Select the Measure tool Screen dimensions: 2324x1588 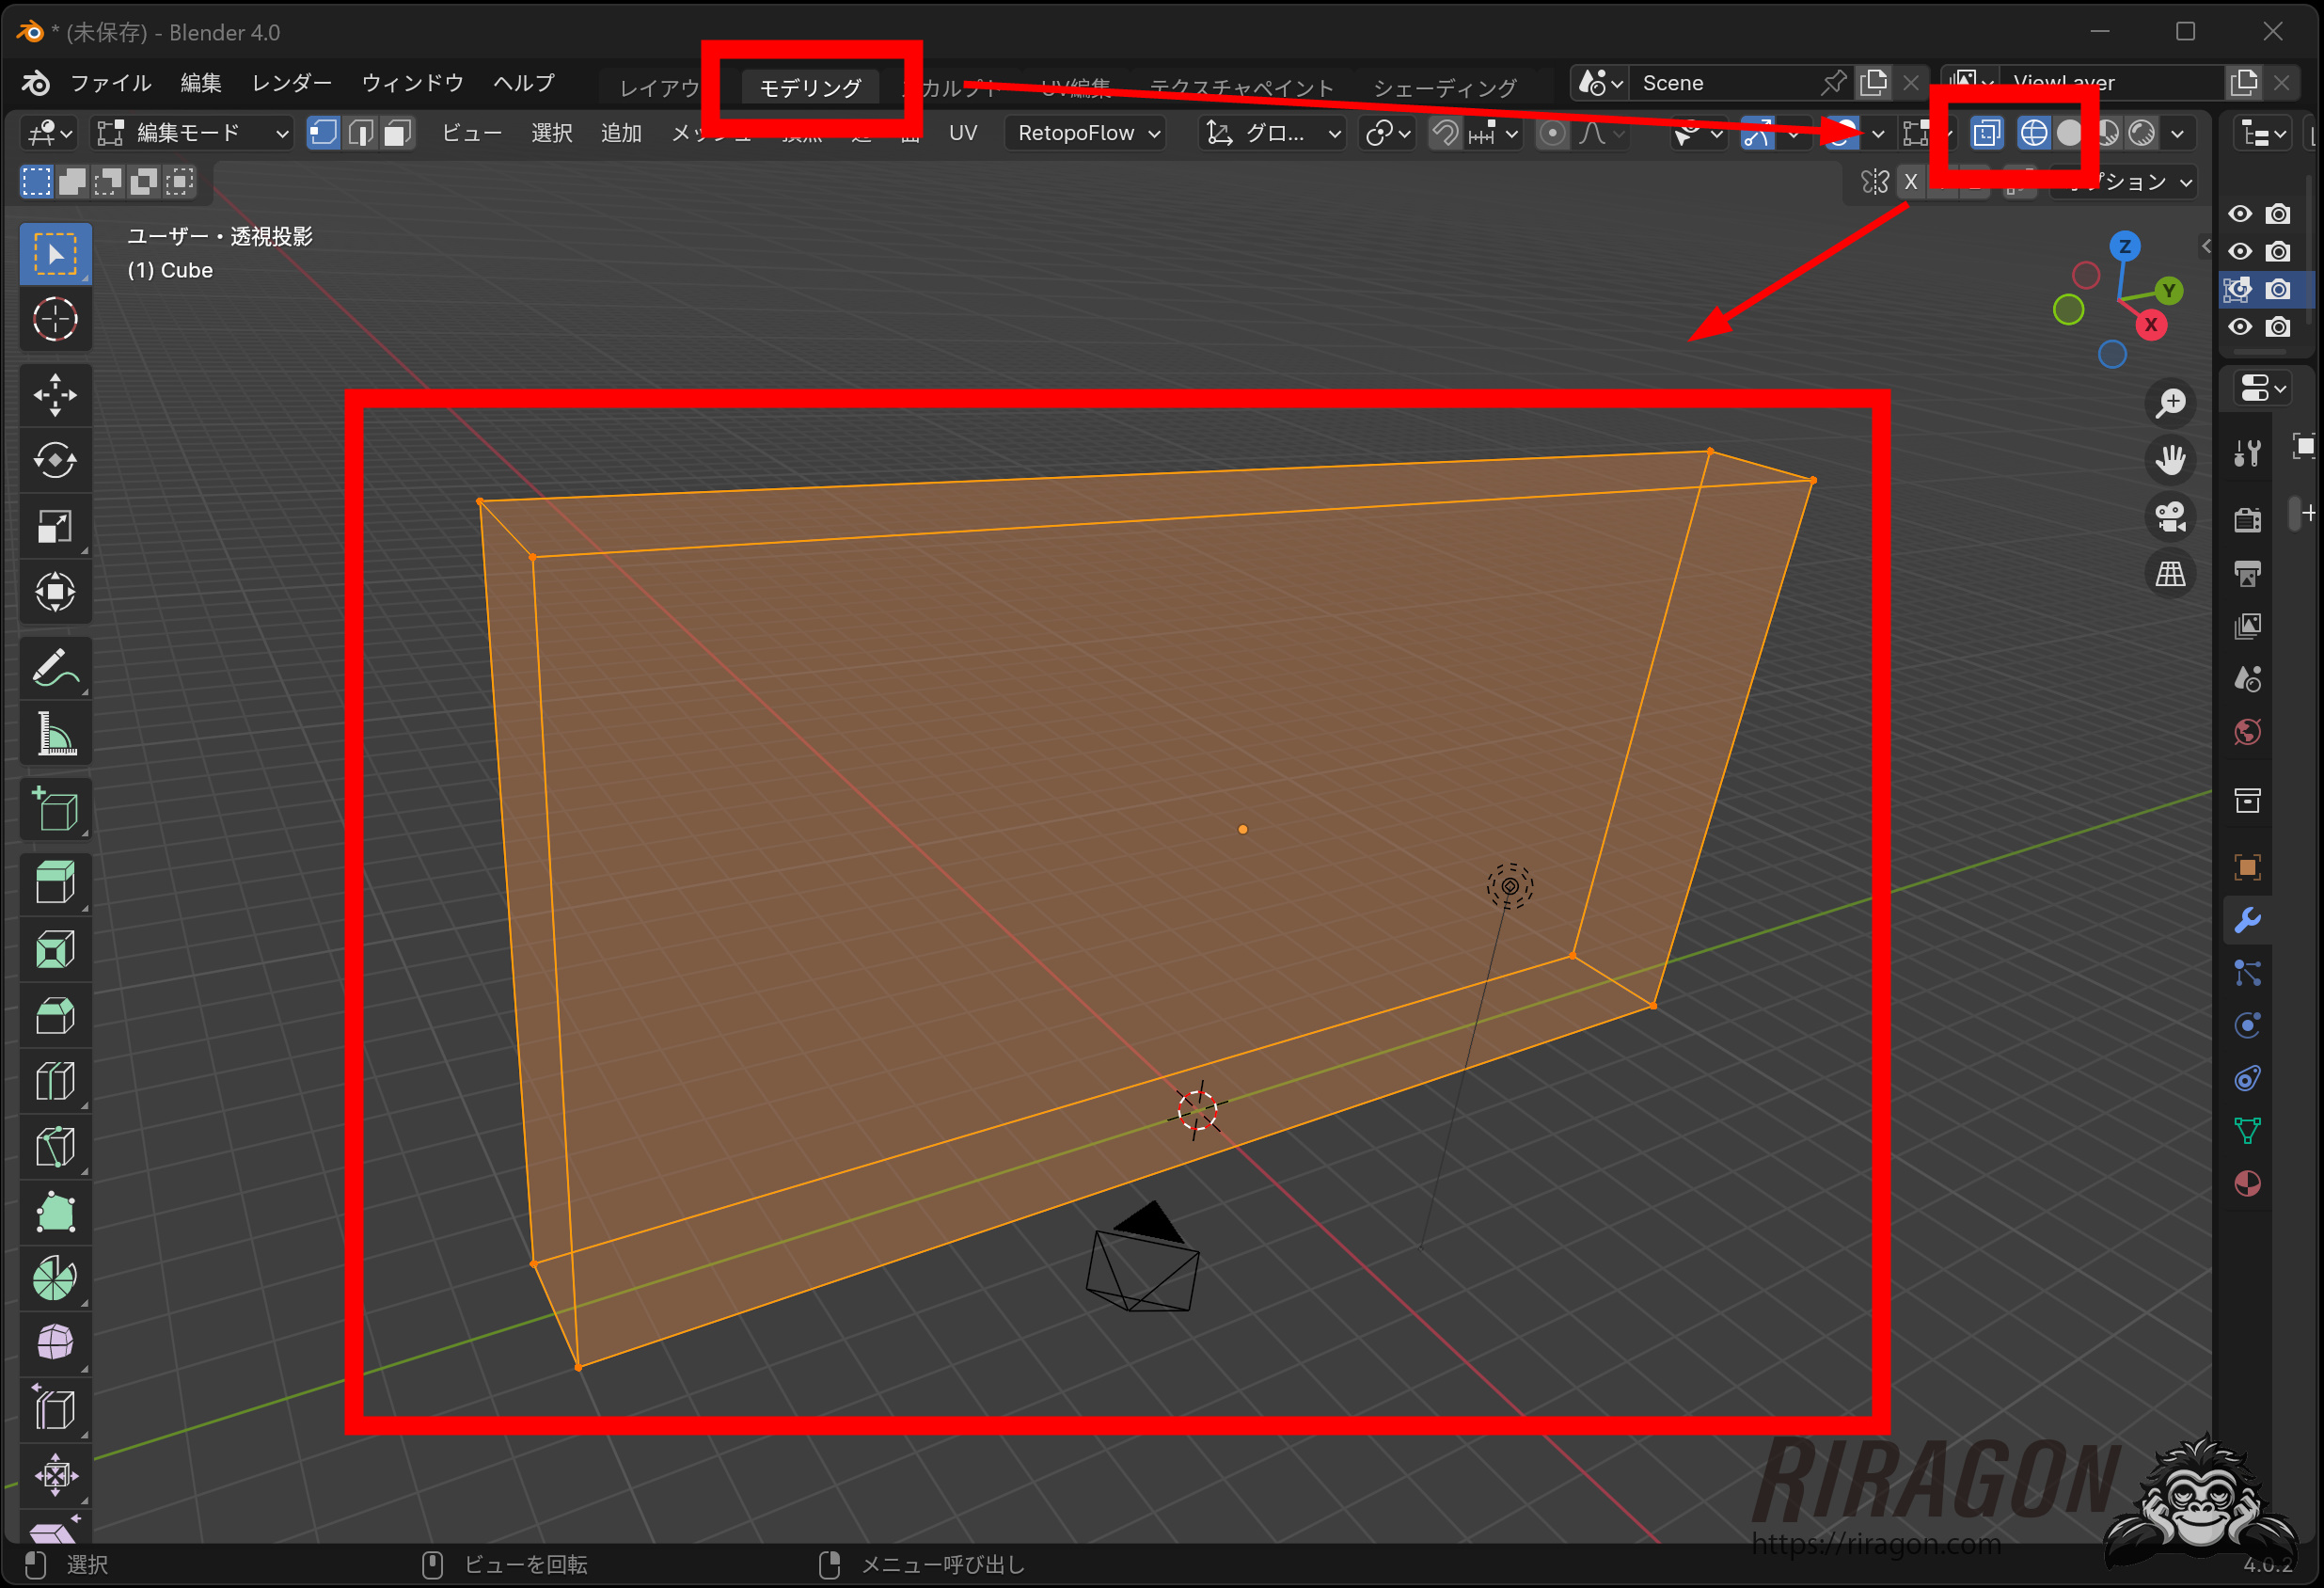pos(55,735)
